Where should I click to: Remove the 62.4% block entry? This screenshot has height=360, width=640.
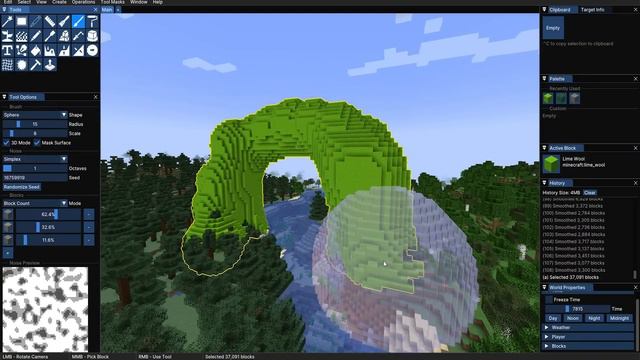click(89, 214)
